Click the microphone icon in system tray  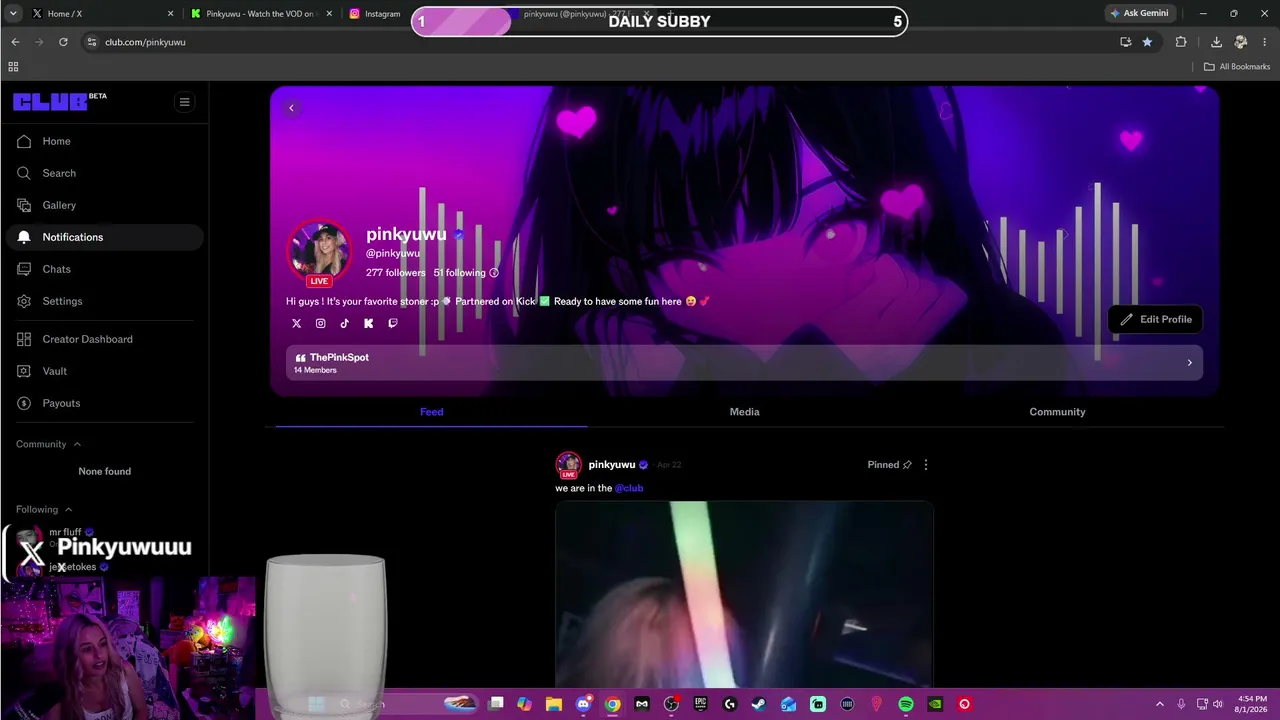pyautogui.click(x=1181, y=704)
